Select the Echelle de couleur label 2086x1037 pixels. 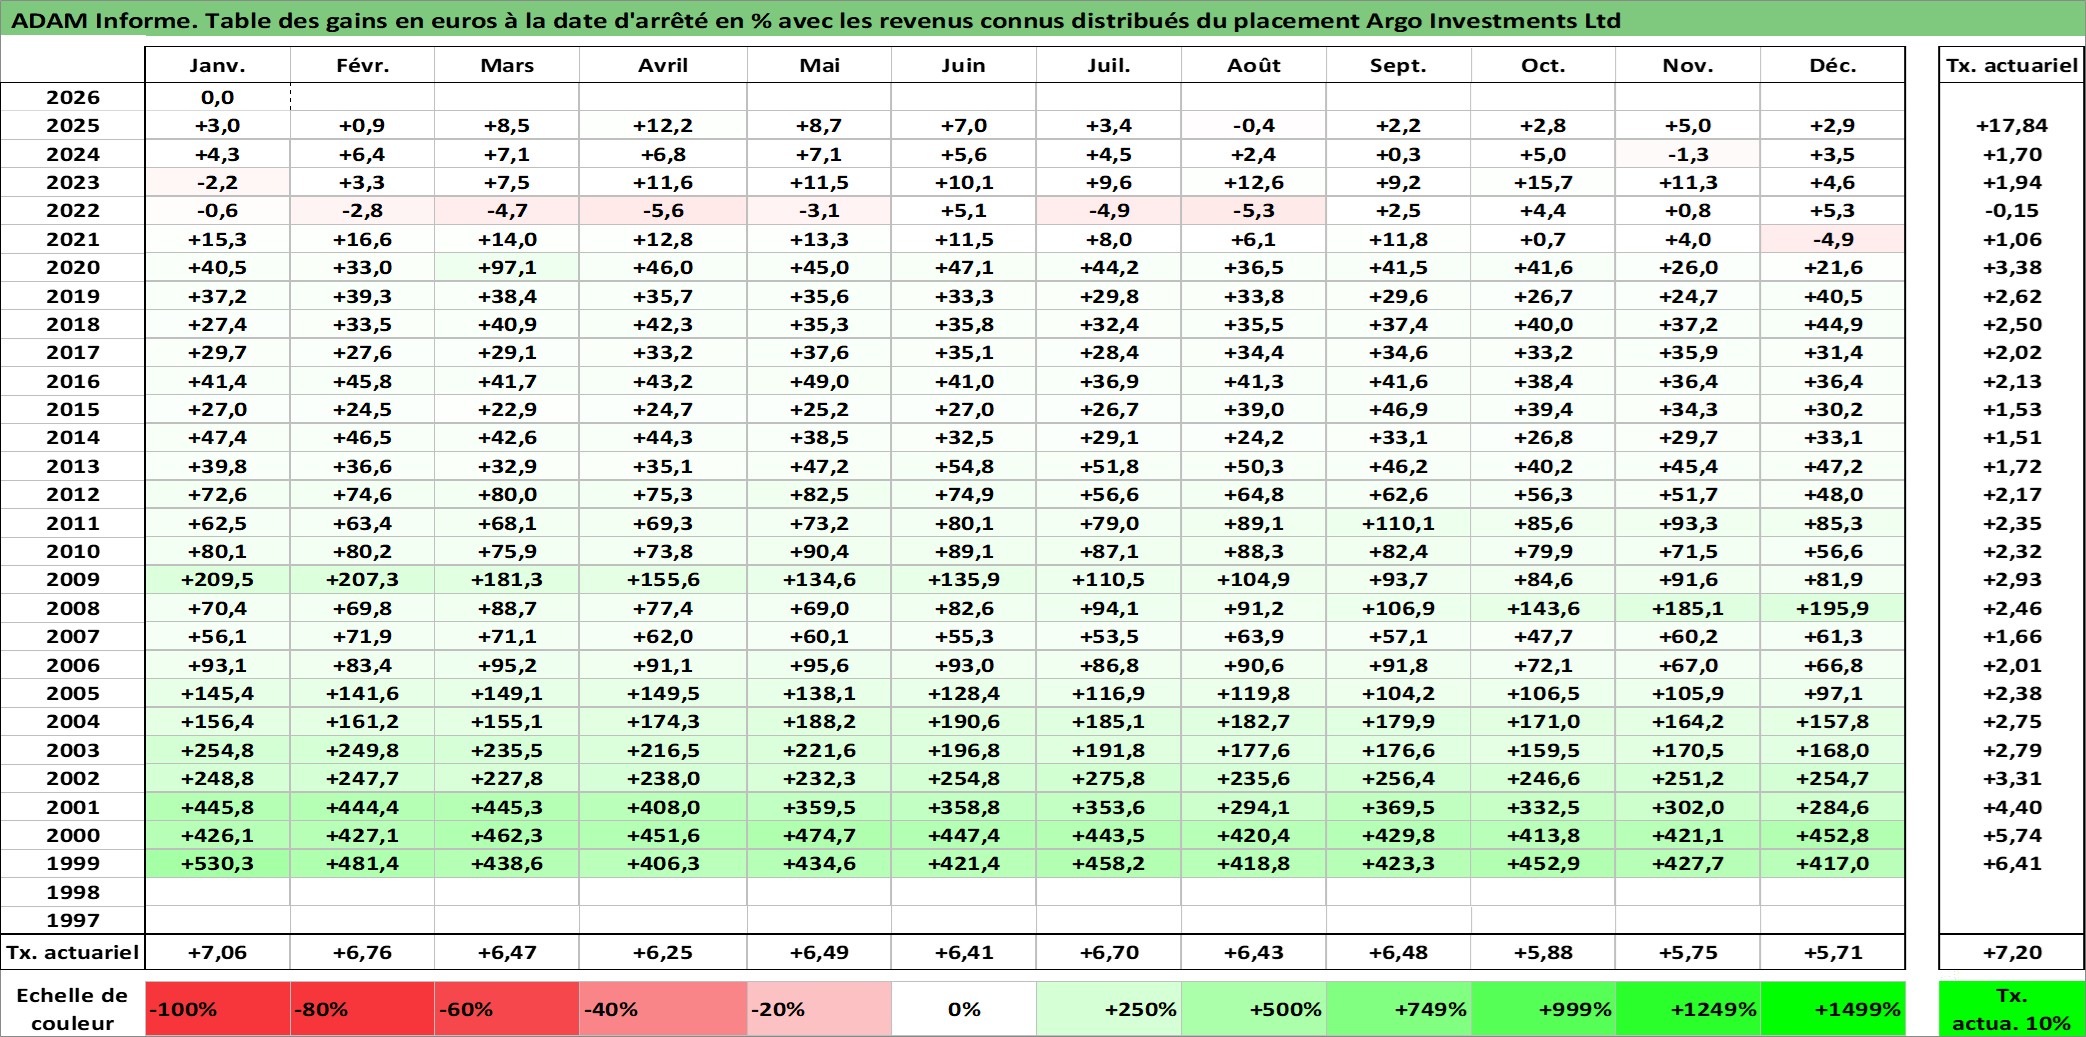click(x=73, y=1009)
